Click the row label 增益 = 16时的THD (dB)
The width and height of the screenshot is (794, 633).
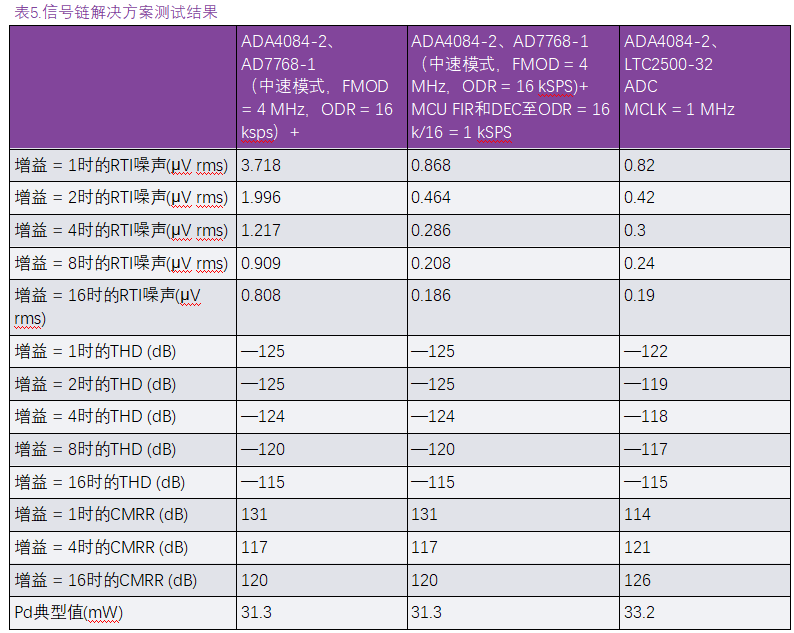click(100, 482)
